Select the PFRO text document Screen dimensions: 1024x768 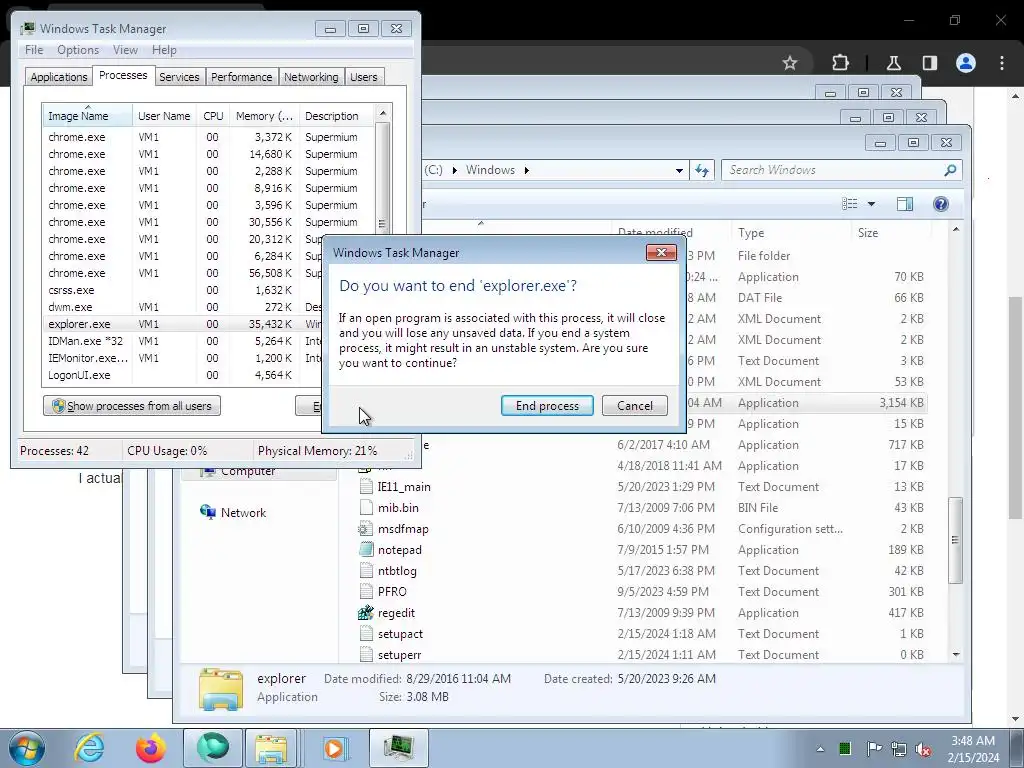pos(392,592)
